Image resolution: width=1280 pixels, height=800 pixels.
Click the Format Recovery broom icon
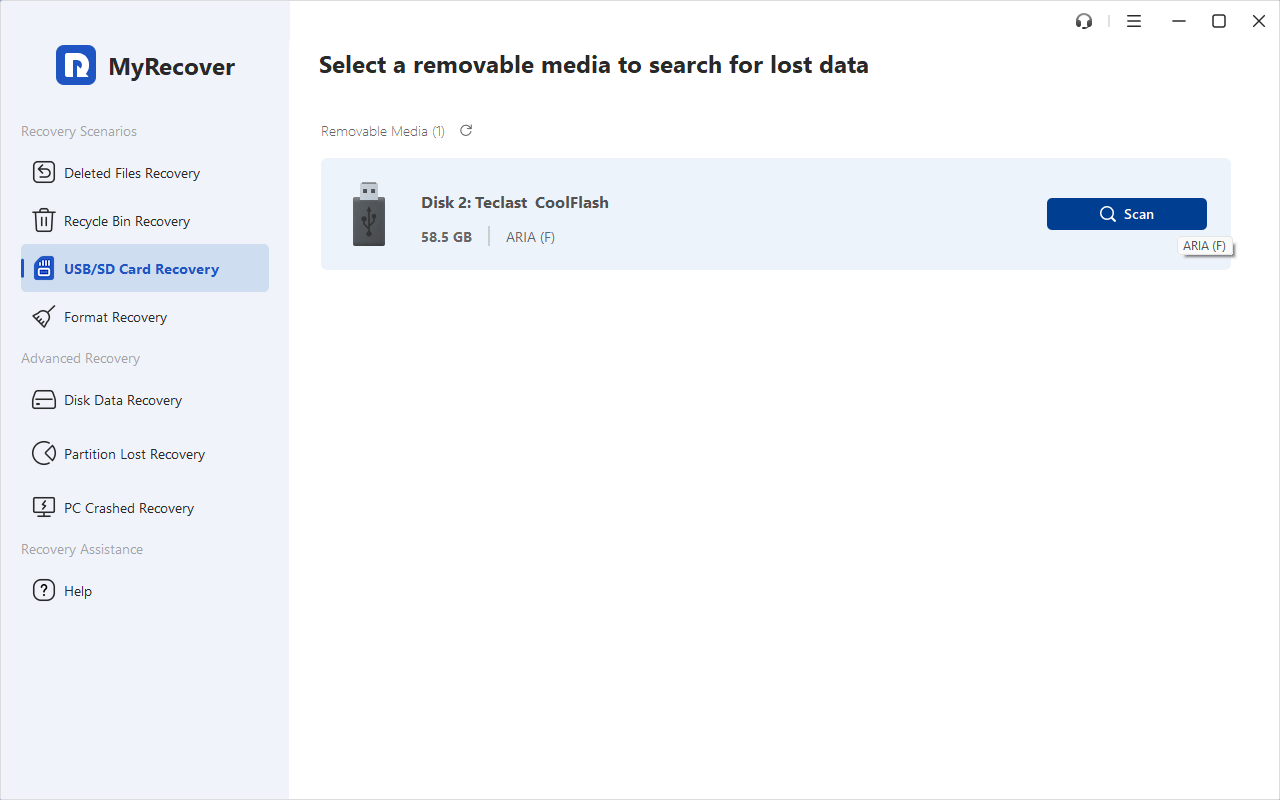(44, 317)
